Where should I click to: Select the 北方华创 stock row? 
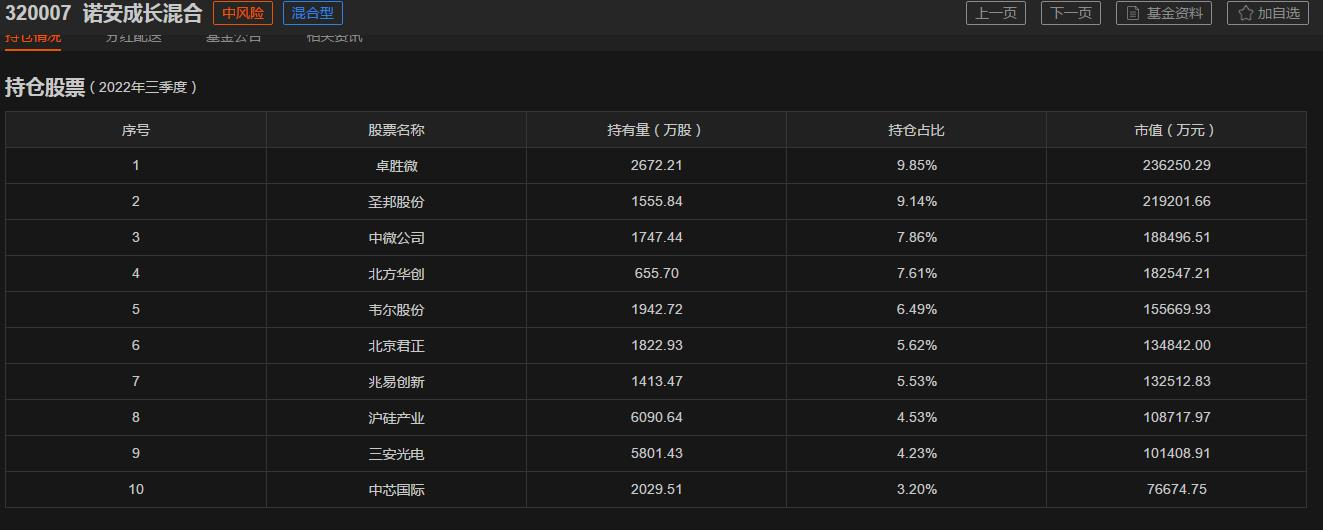coord(396,274)
